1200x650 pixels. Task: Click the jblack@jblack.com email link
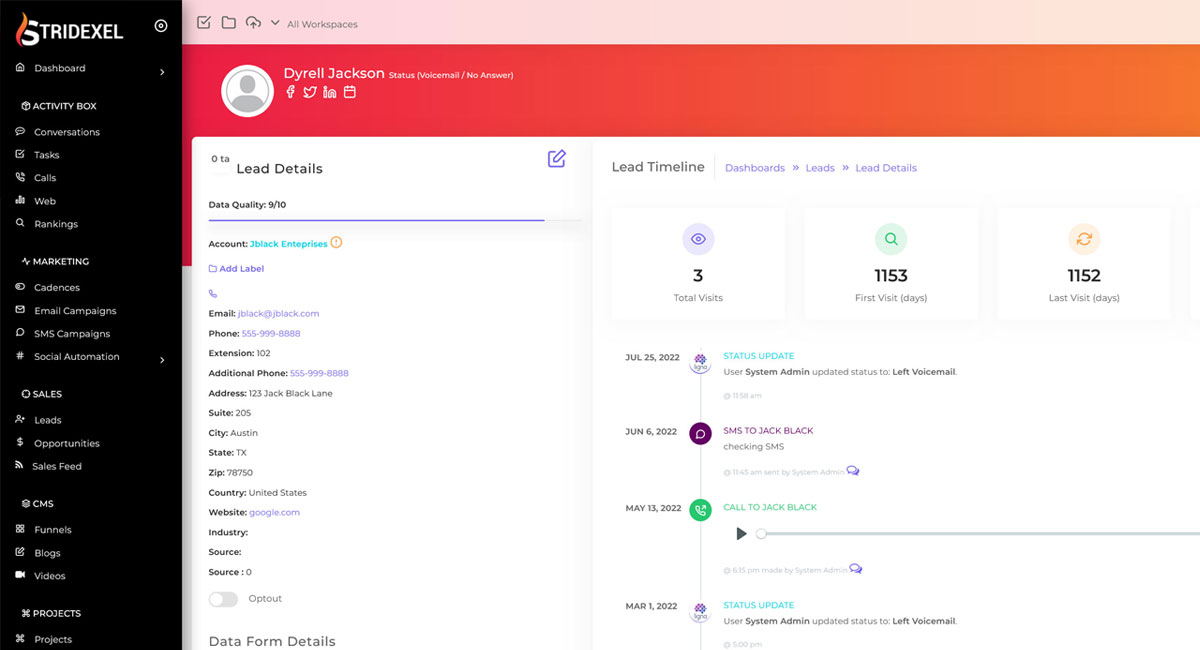(x=278, y=314)
